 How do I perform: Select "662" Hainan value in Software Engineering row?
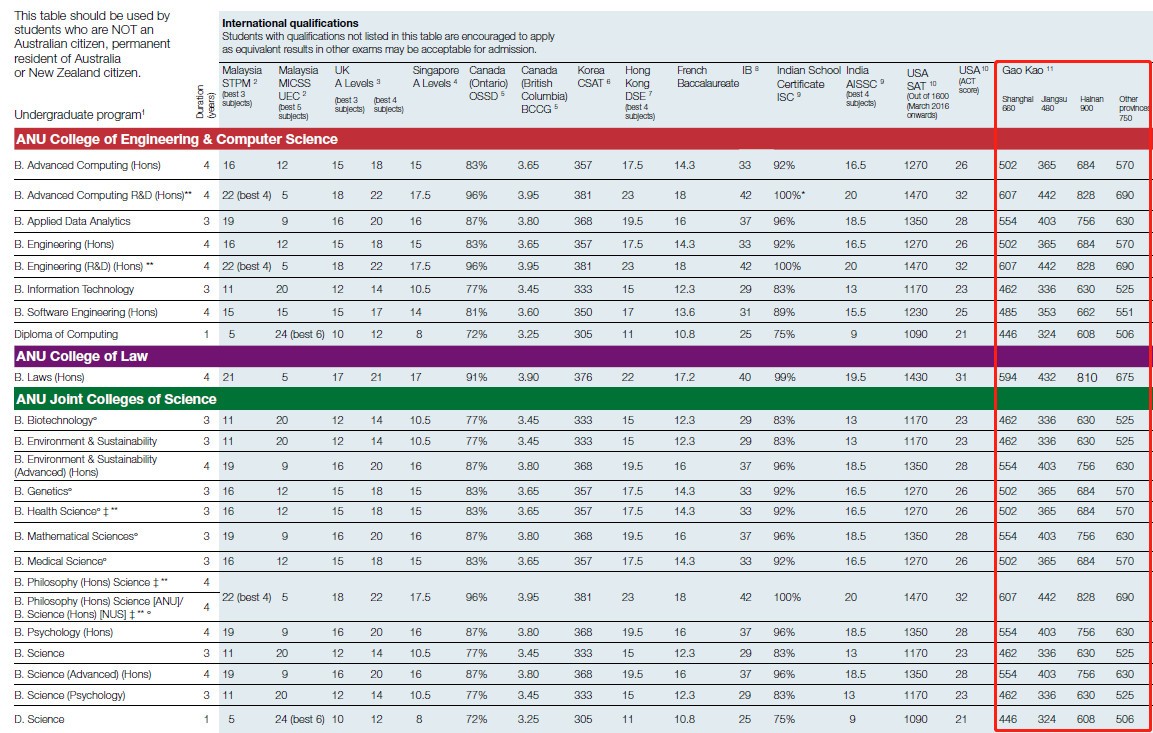pyautogui.click(x=1086, y=312)
